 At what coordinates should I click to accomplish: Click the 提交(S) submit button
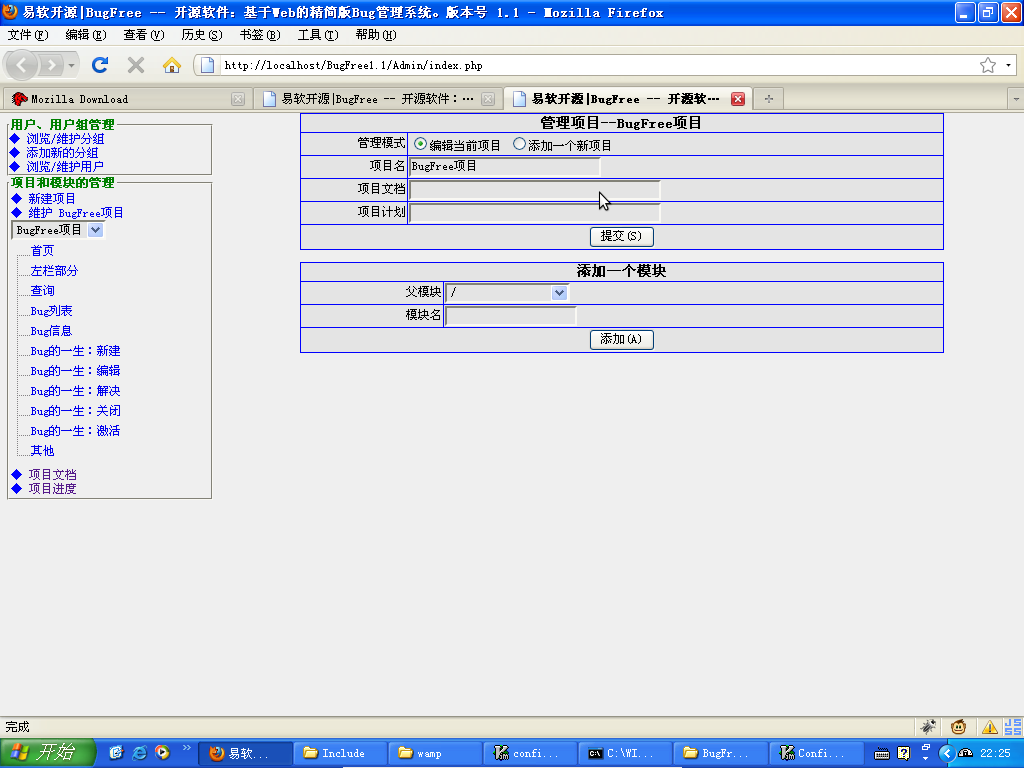point(621,236)
